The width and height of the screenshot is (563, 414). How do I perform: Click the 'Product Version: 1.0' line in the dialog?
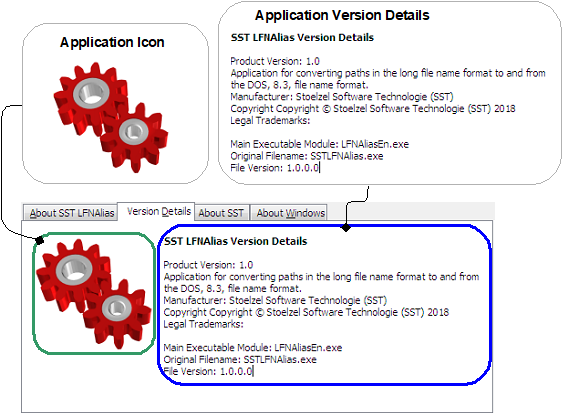pos(208,265)
